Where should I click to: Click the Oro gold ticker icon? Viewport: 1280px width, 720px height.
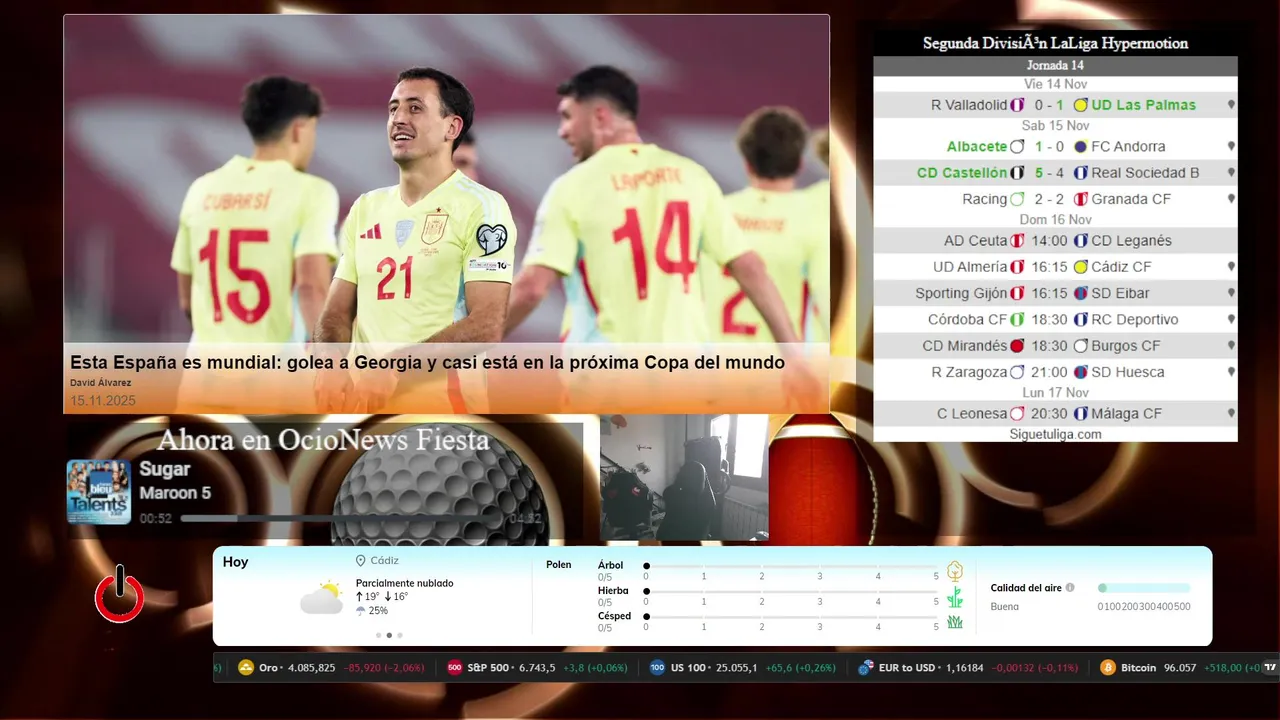[x=246, y=667]
